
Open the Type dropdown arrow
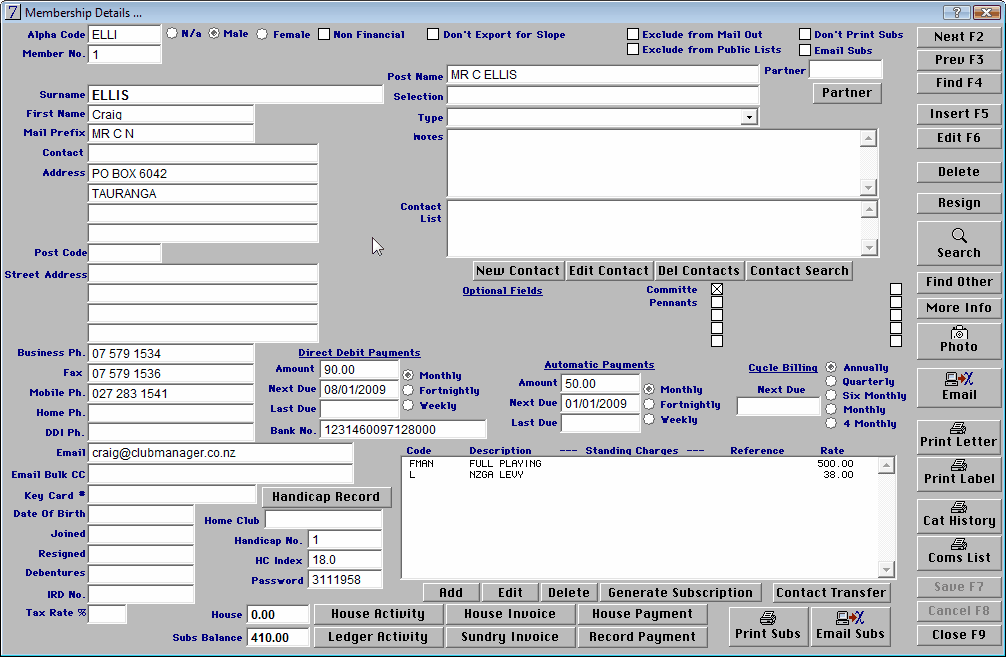click(749, 117)
